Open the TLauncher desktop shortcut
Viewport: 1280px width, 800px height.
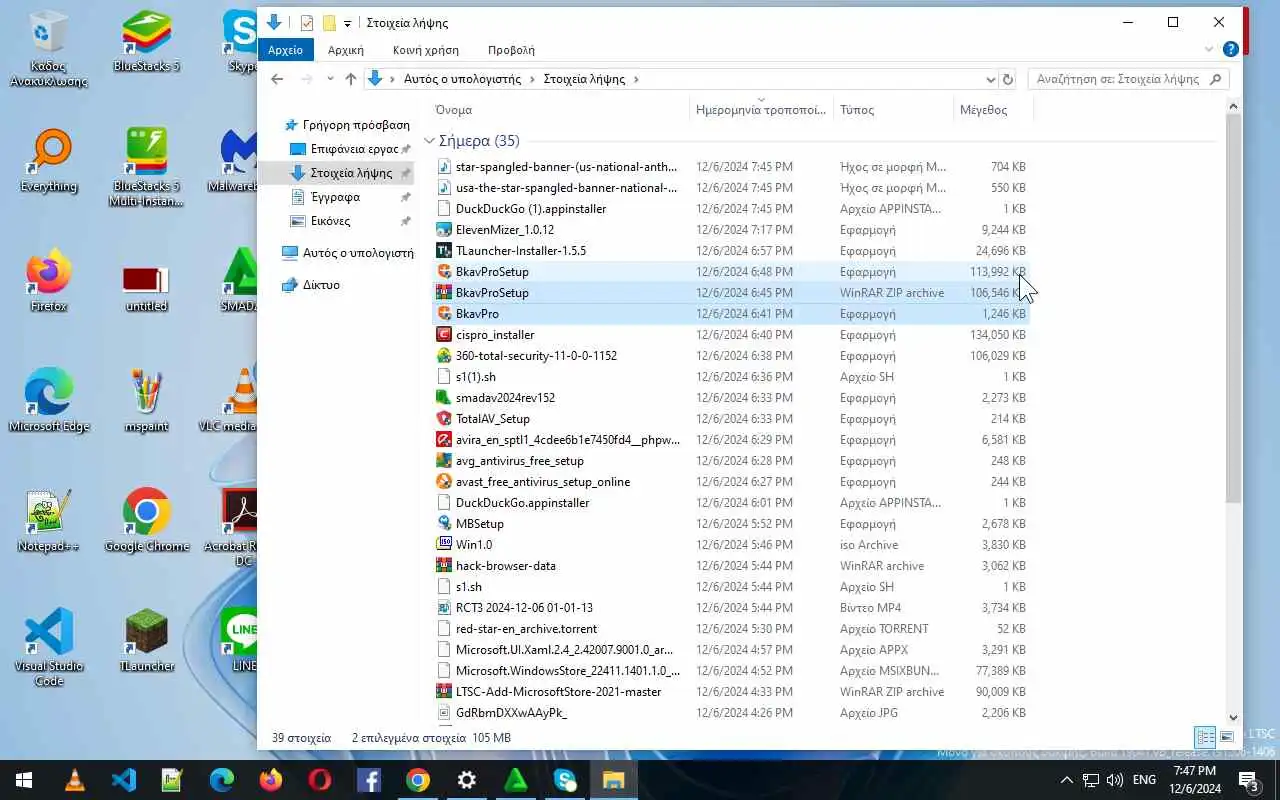click(147, 642)
